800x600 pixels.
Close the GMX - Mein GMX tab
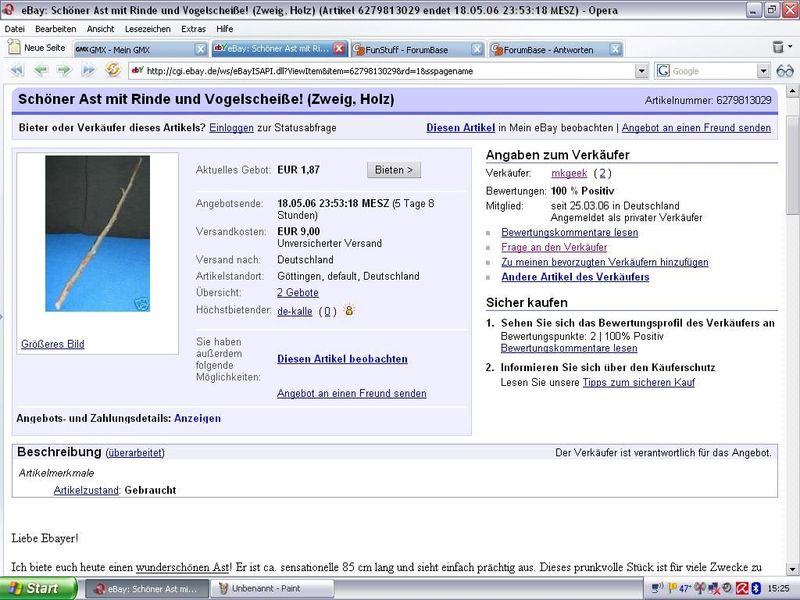[x=201, y=49]
